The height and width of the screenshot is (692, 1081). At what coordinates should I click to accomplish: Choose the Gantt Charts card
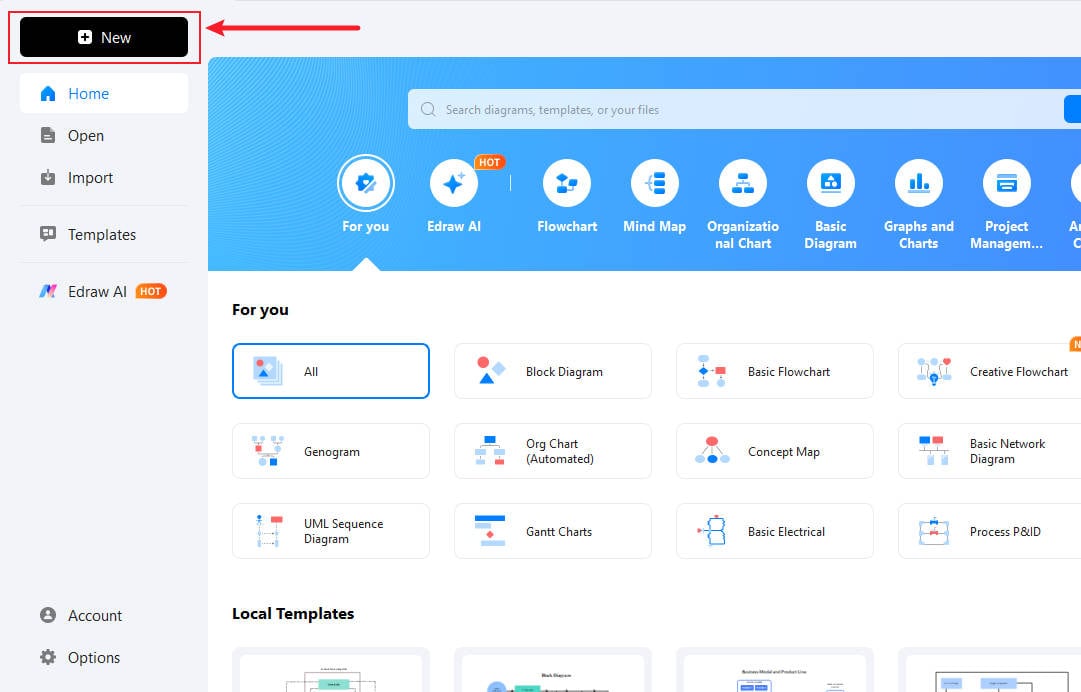click(x=553, y=531)
